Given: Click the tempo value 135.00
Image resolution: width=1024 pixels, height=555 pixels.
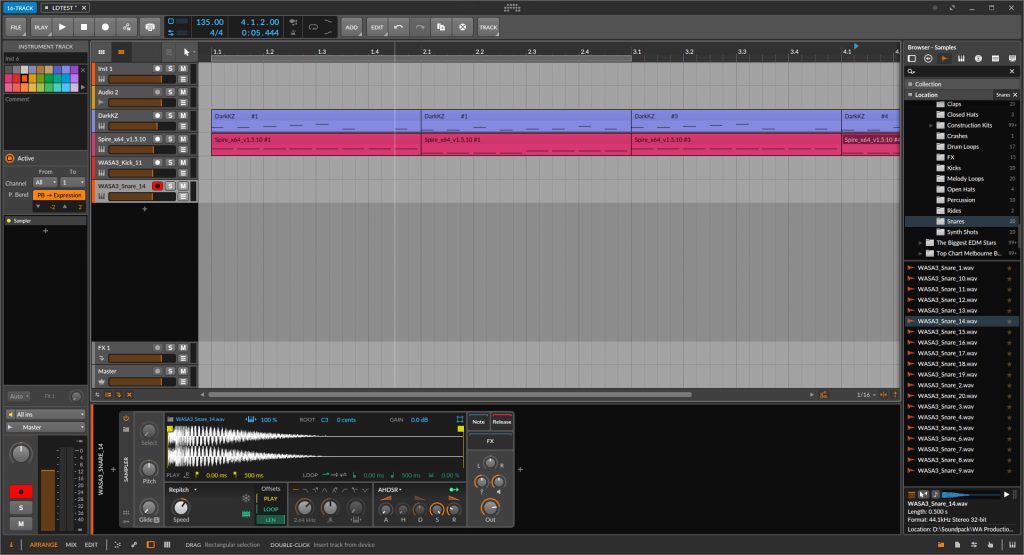Looking at the screenshot, I should coord(209,22).
